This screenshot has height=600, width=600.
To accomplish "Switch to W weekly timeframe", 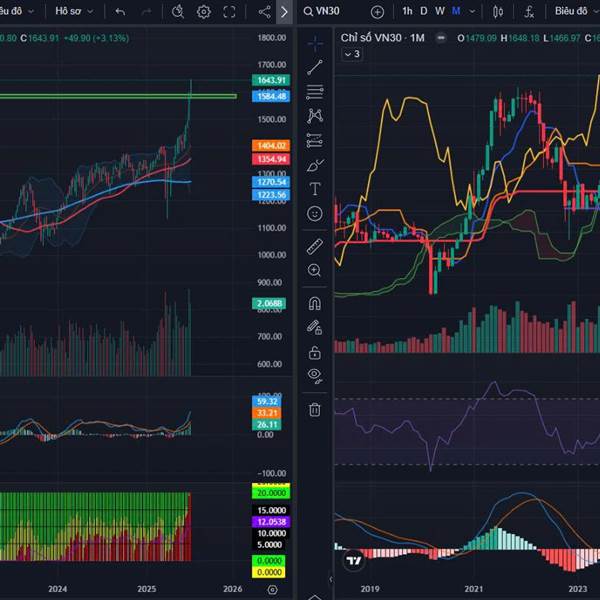I will pos(440,11).
